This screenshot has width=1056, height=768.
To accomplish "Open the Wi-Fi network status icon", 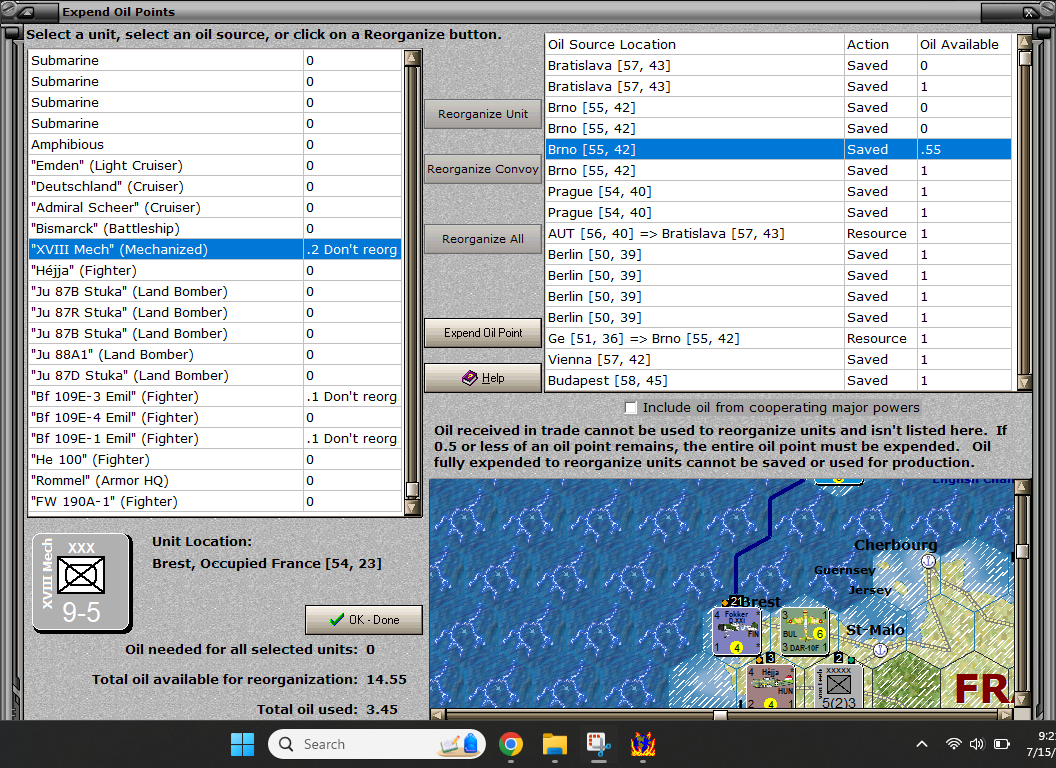I will [x=953, y=744].
